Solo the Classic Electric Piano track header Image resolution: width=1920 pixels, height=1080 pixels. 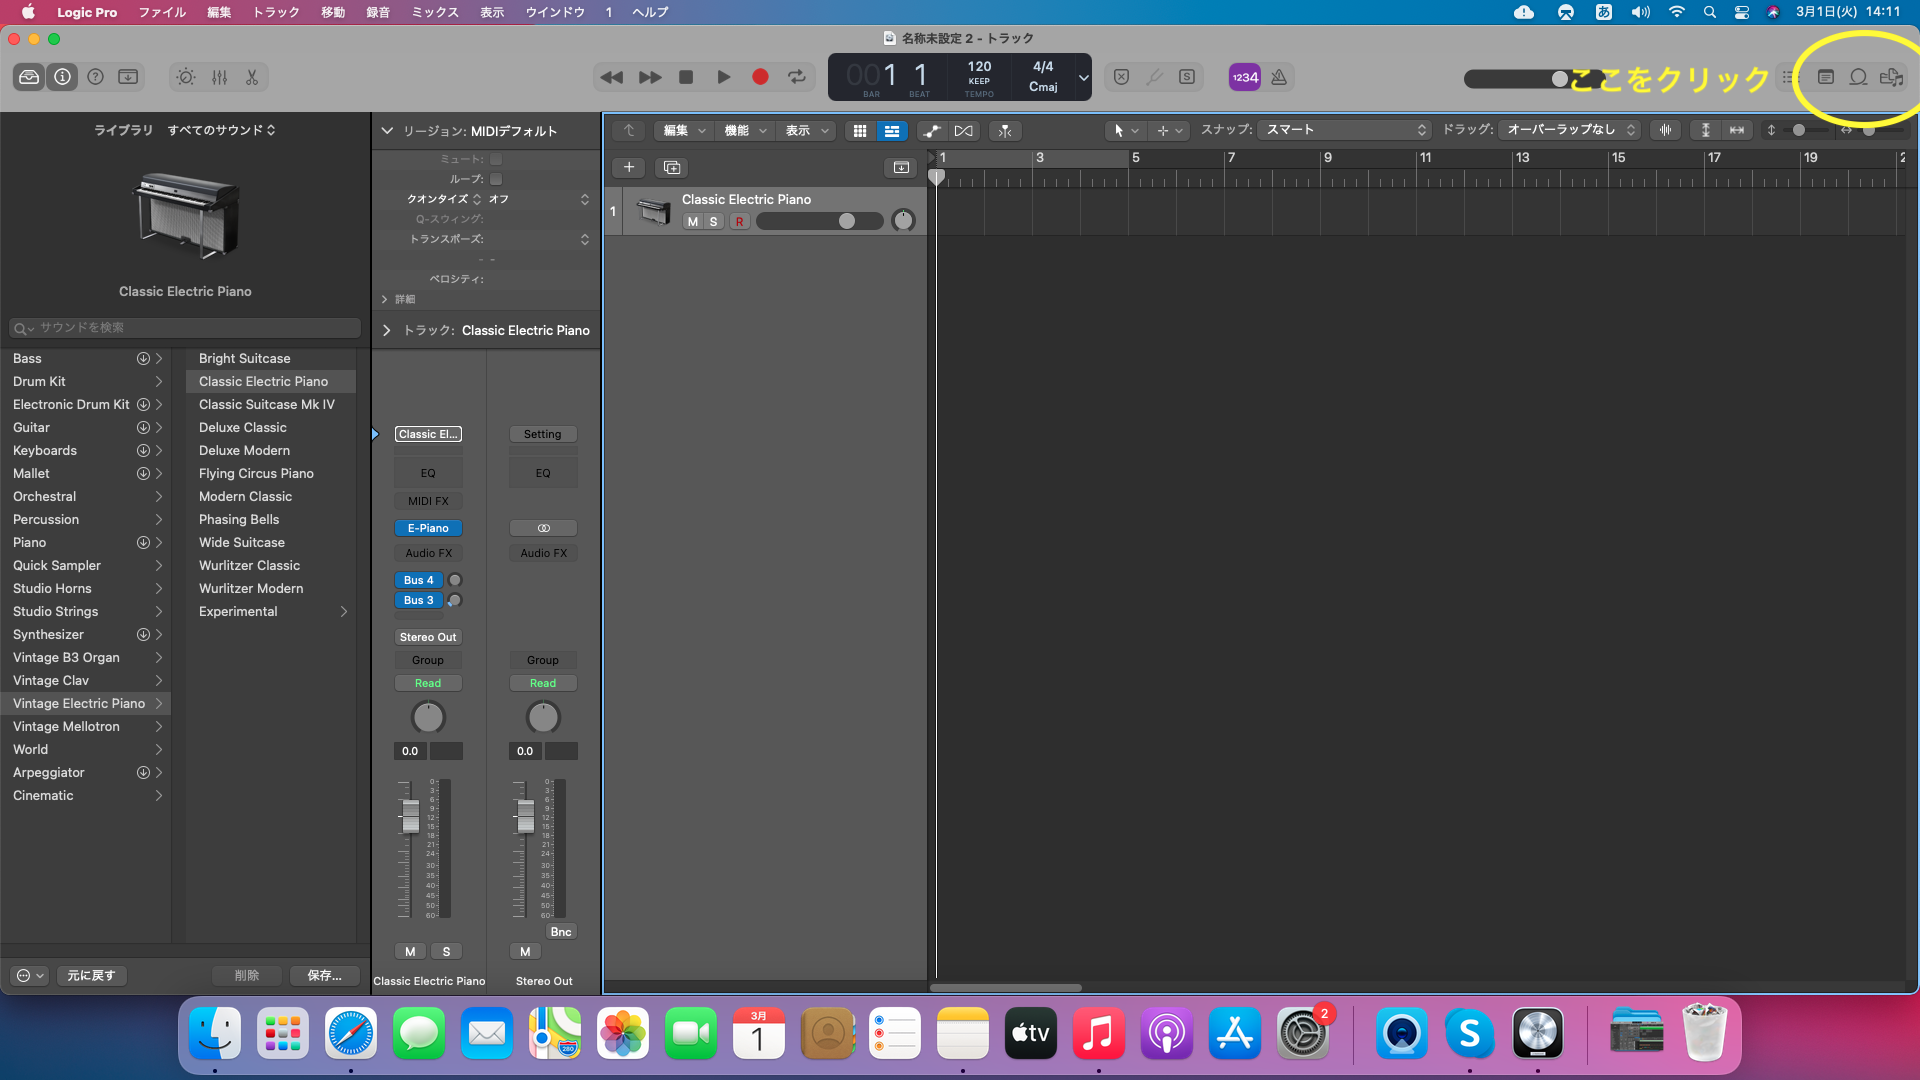click(714, 222)
